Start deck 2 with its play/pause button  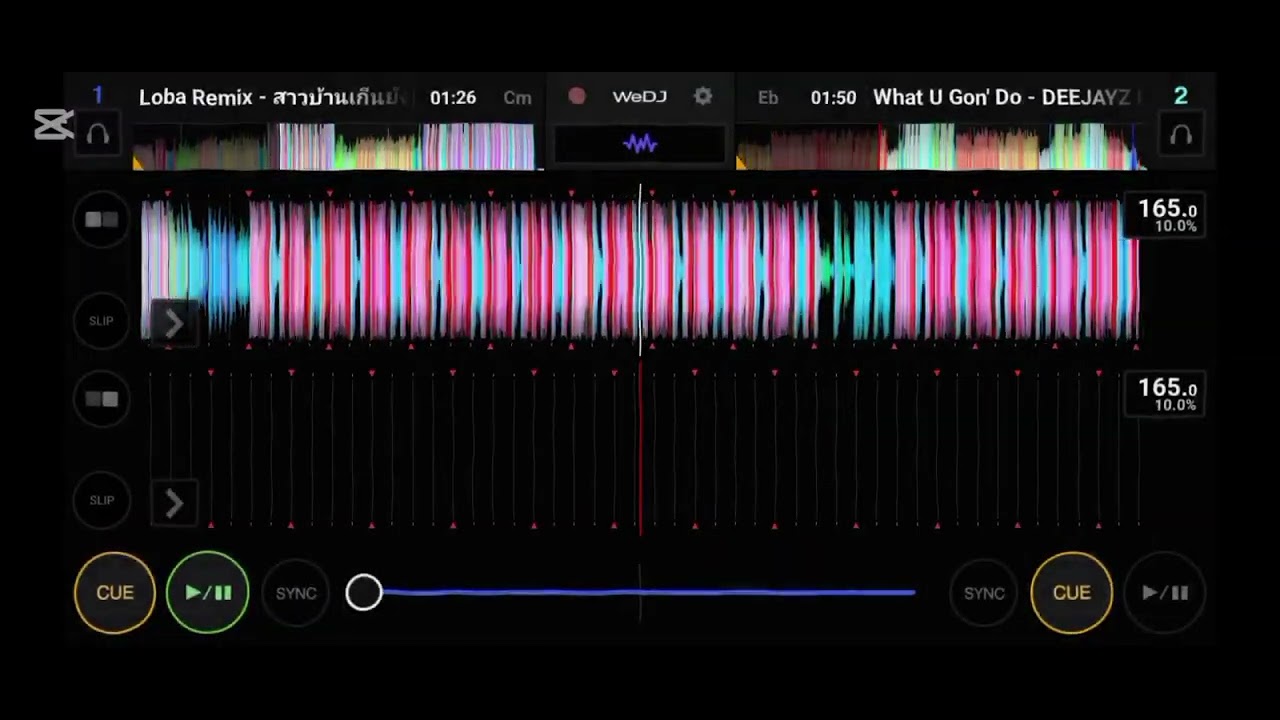(1165, 593)
